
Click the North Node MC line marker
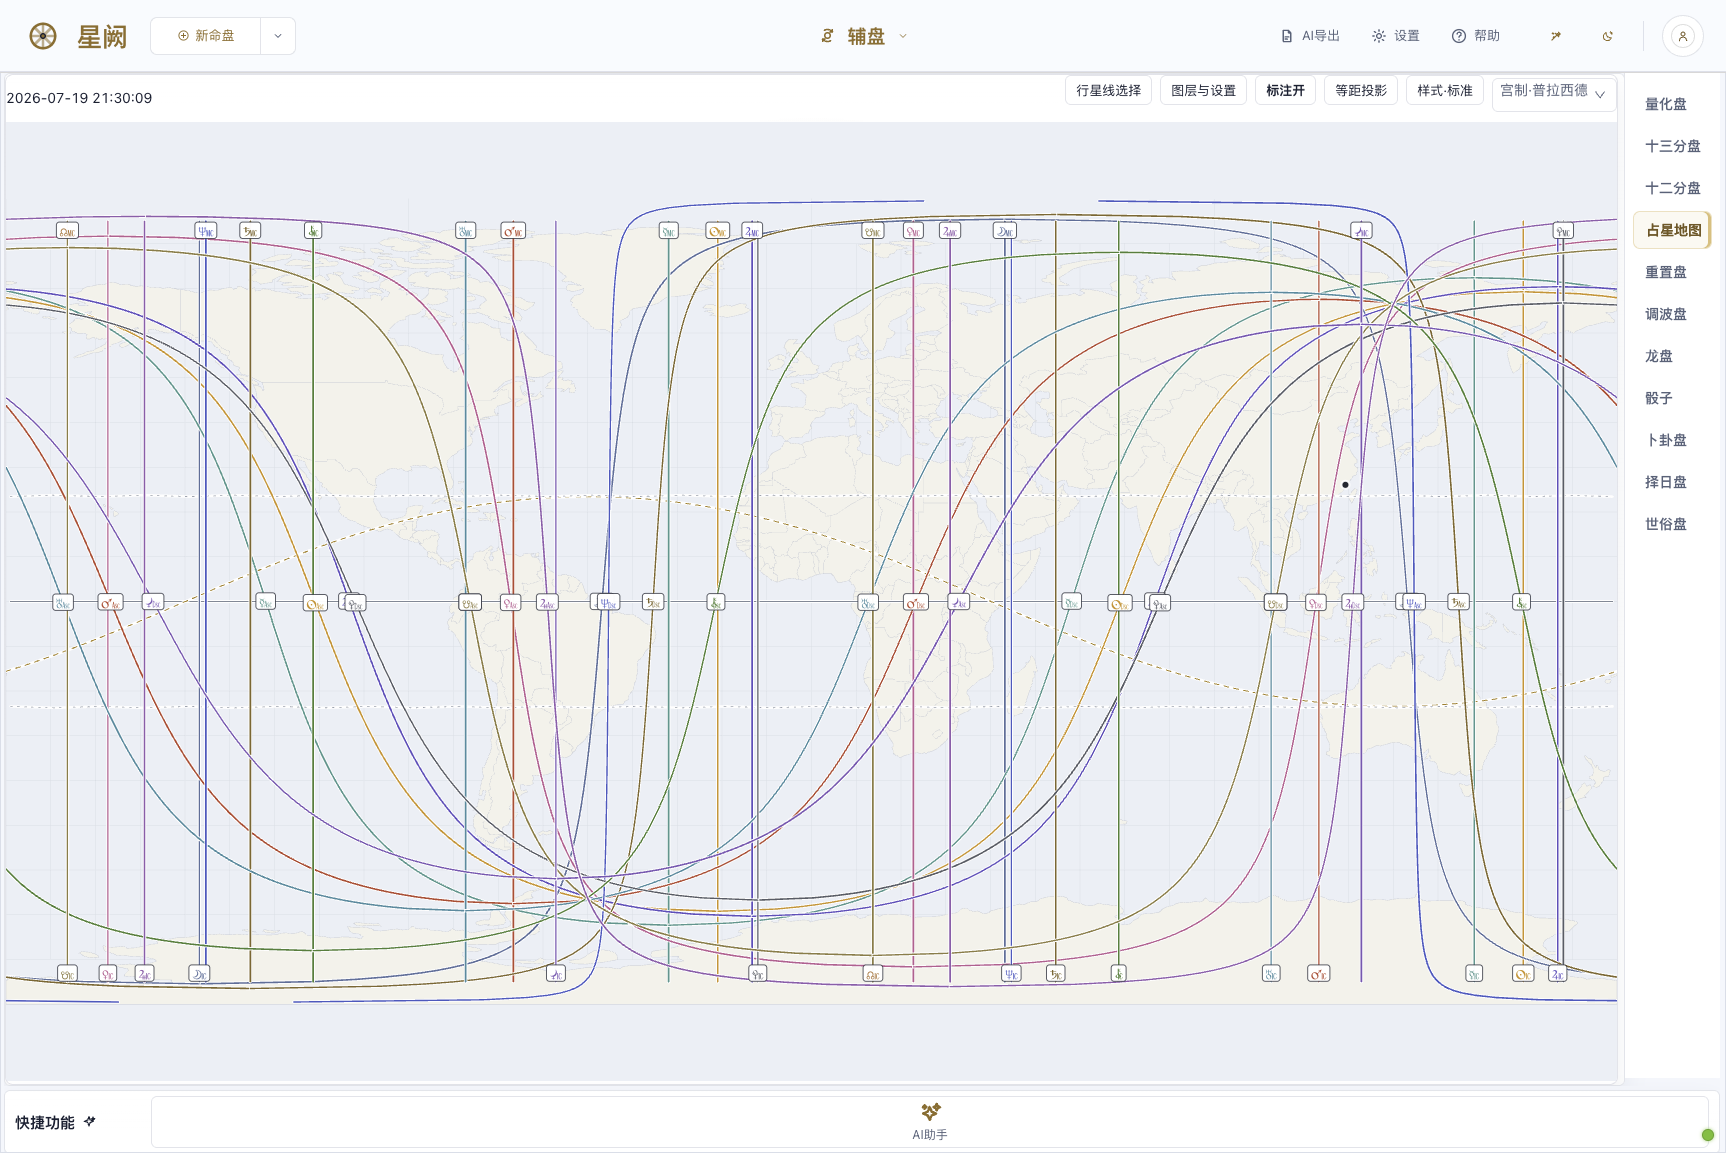coord(67,231)
